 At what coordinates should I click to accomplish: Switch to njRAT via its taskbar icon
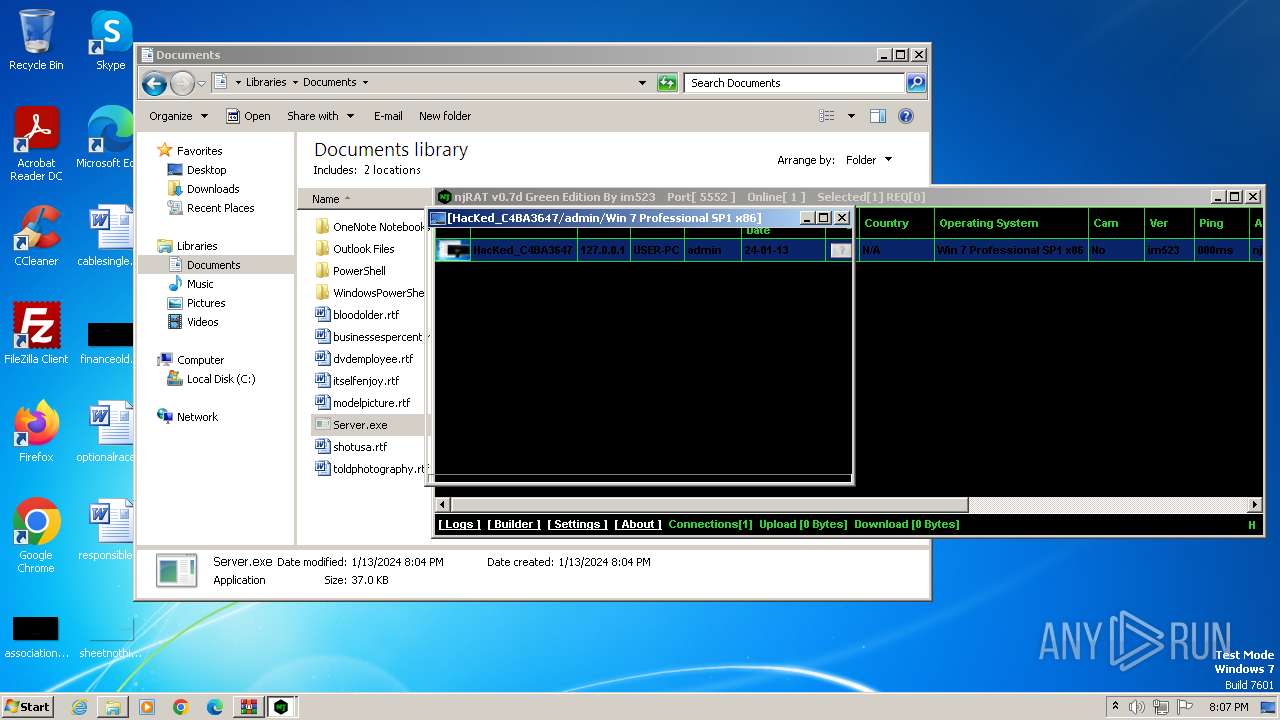(x=282, y=707)
